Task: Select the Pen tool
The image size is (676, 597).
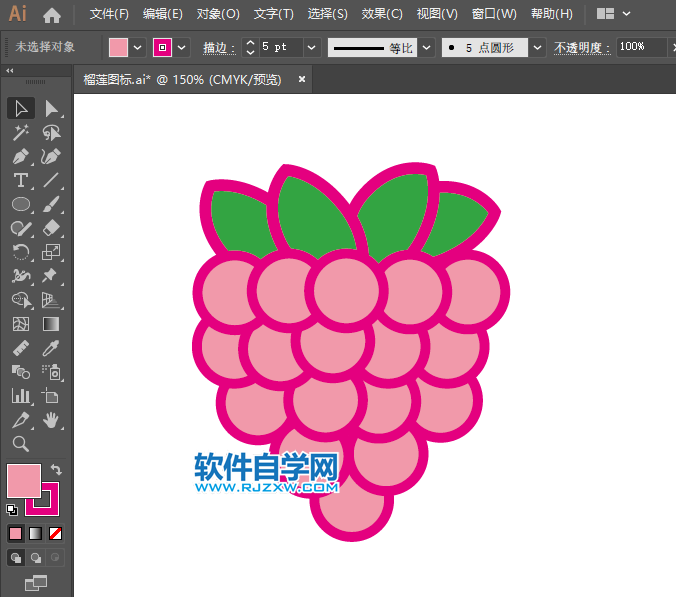Action: click(x=21, y=156)
